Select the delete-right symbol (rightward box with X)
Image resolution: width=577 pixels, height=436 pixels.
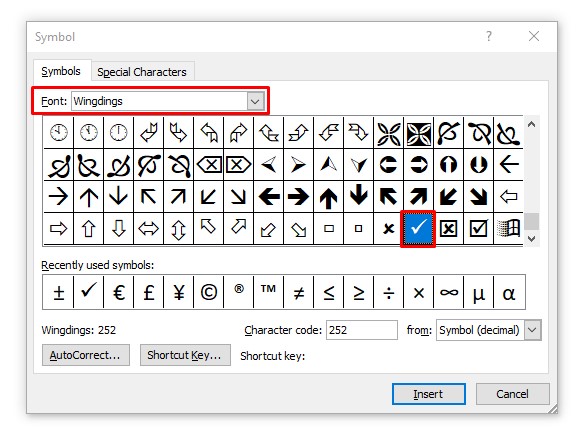click(x=238, y=164)
